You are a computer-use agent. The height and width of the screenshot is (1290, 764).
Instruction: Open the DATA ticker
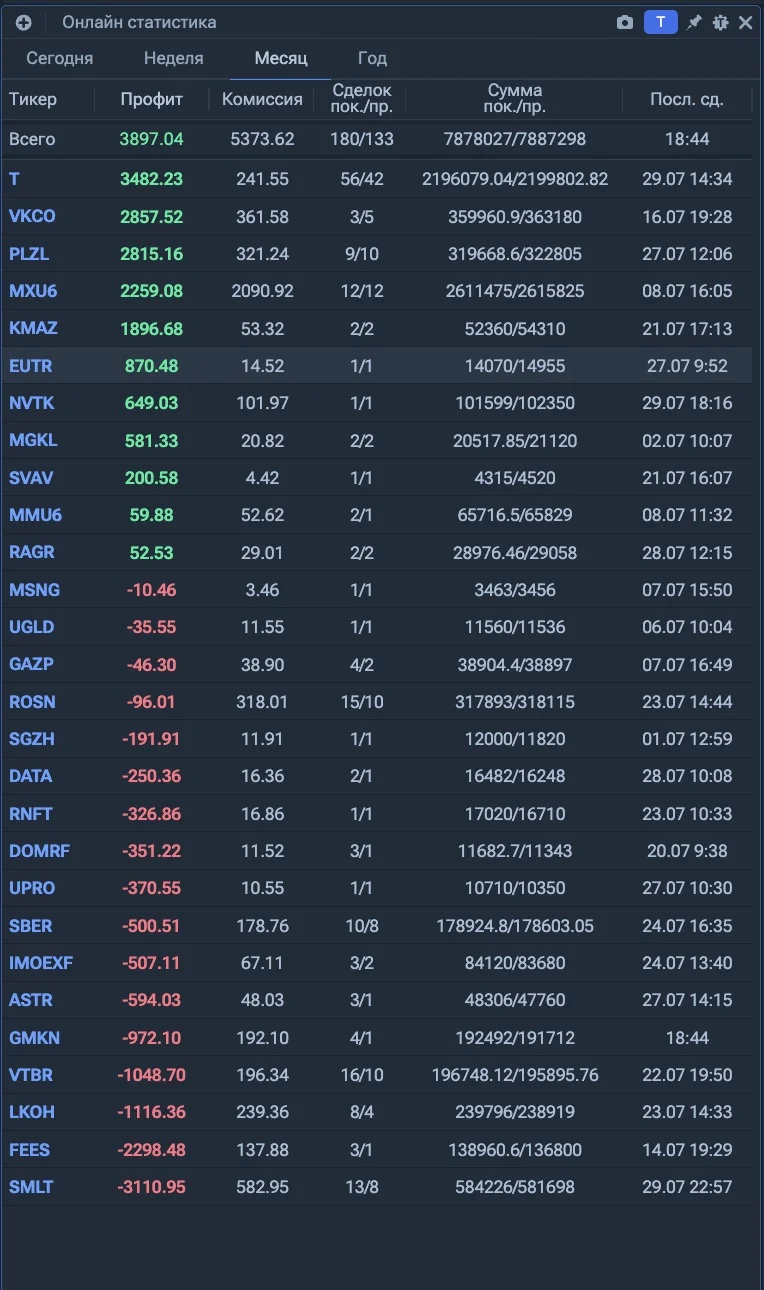30,776
